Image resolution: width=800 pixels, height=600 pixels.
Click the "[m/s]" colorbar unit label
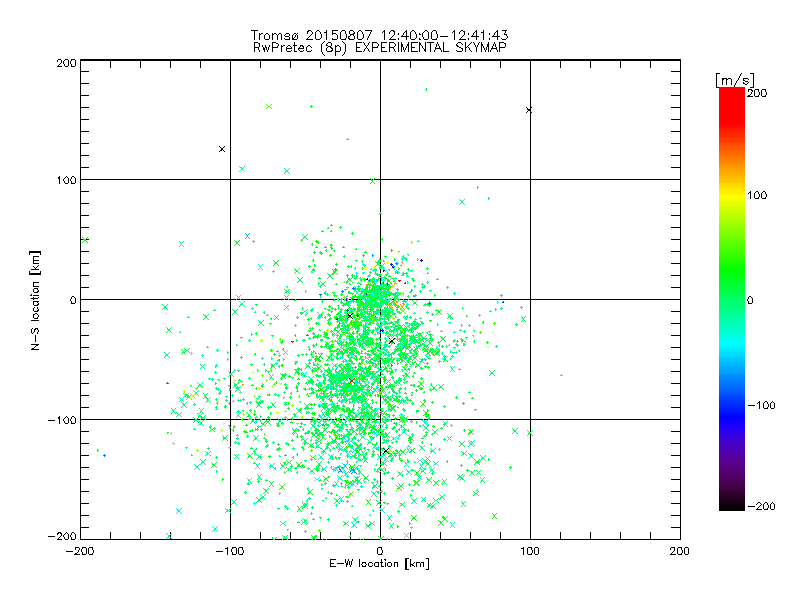(734, 80)
